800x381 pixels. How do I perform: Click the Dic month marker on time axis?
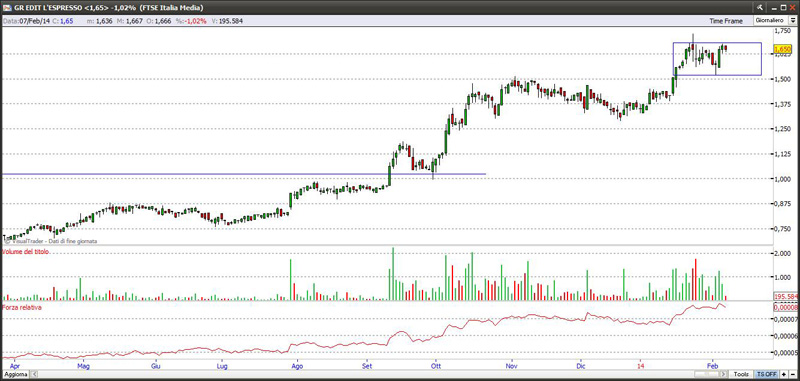[x=580, y=366]
